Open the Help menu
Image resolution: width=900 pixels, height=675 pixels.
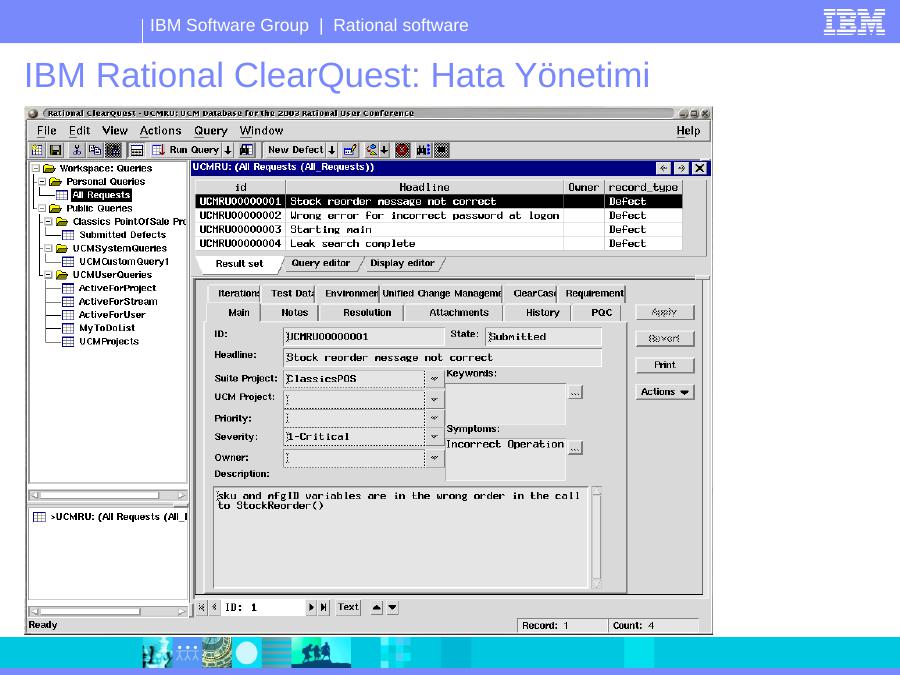click(x=688, y=131)
